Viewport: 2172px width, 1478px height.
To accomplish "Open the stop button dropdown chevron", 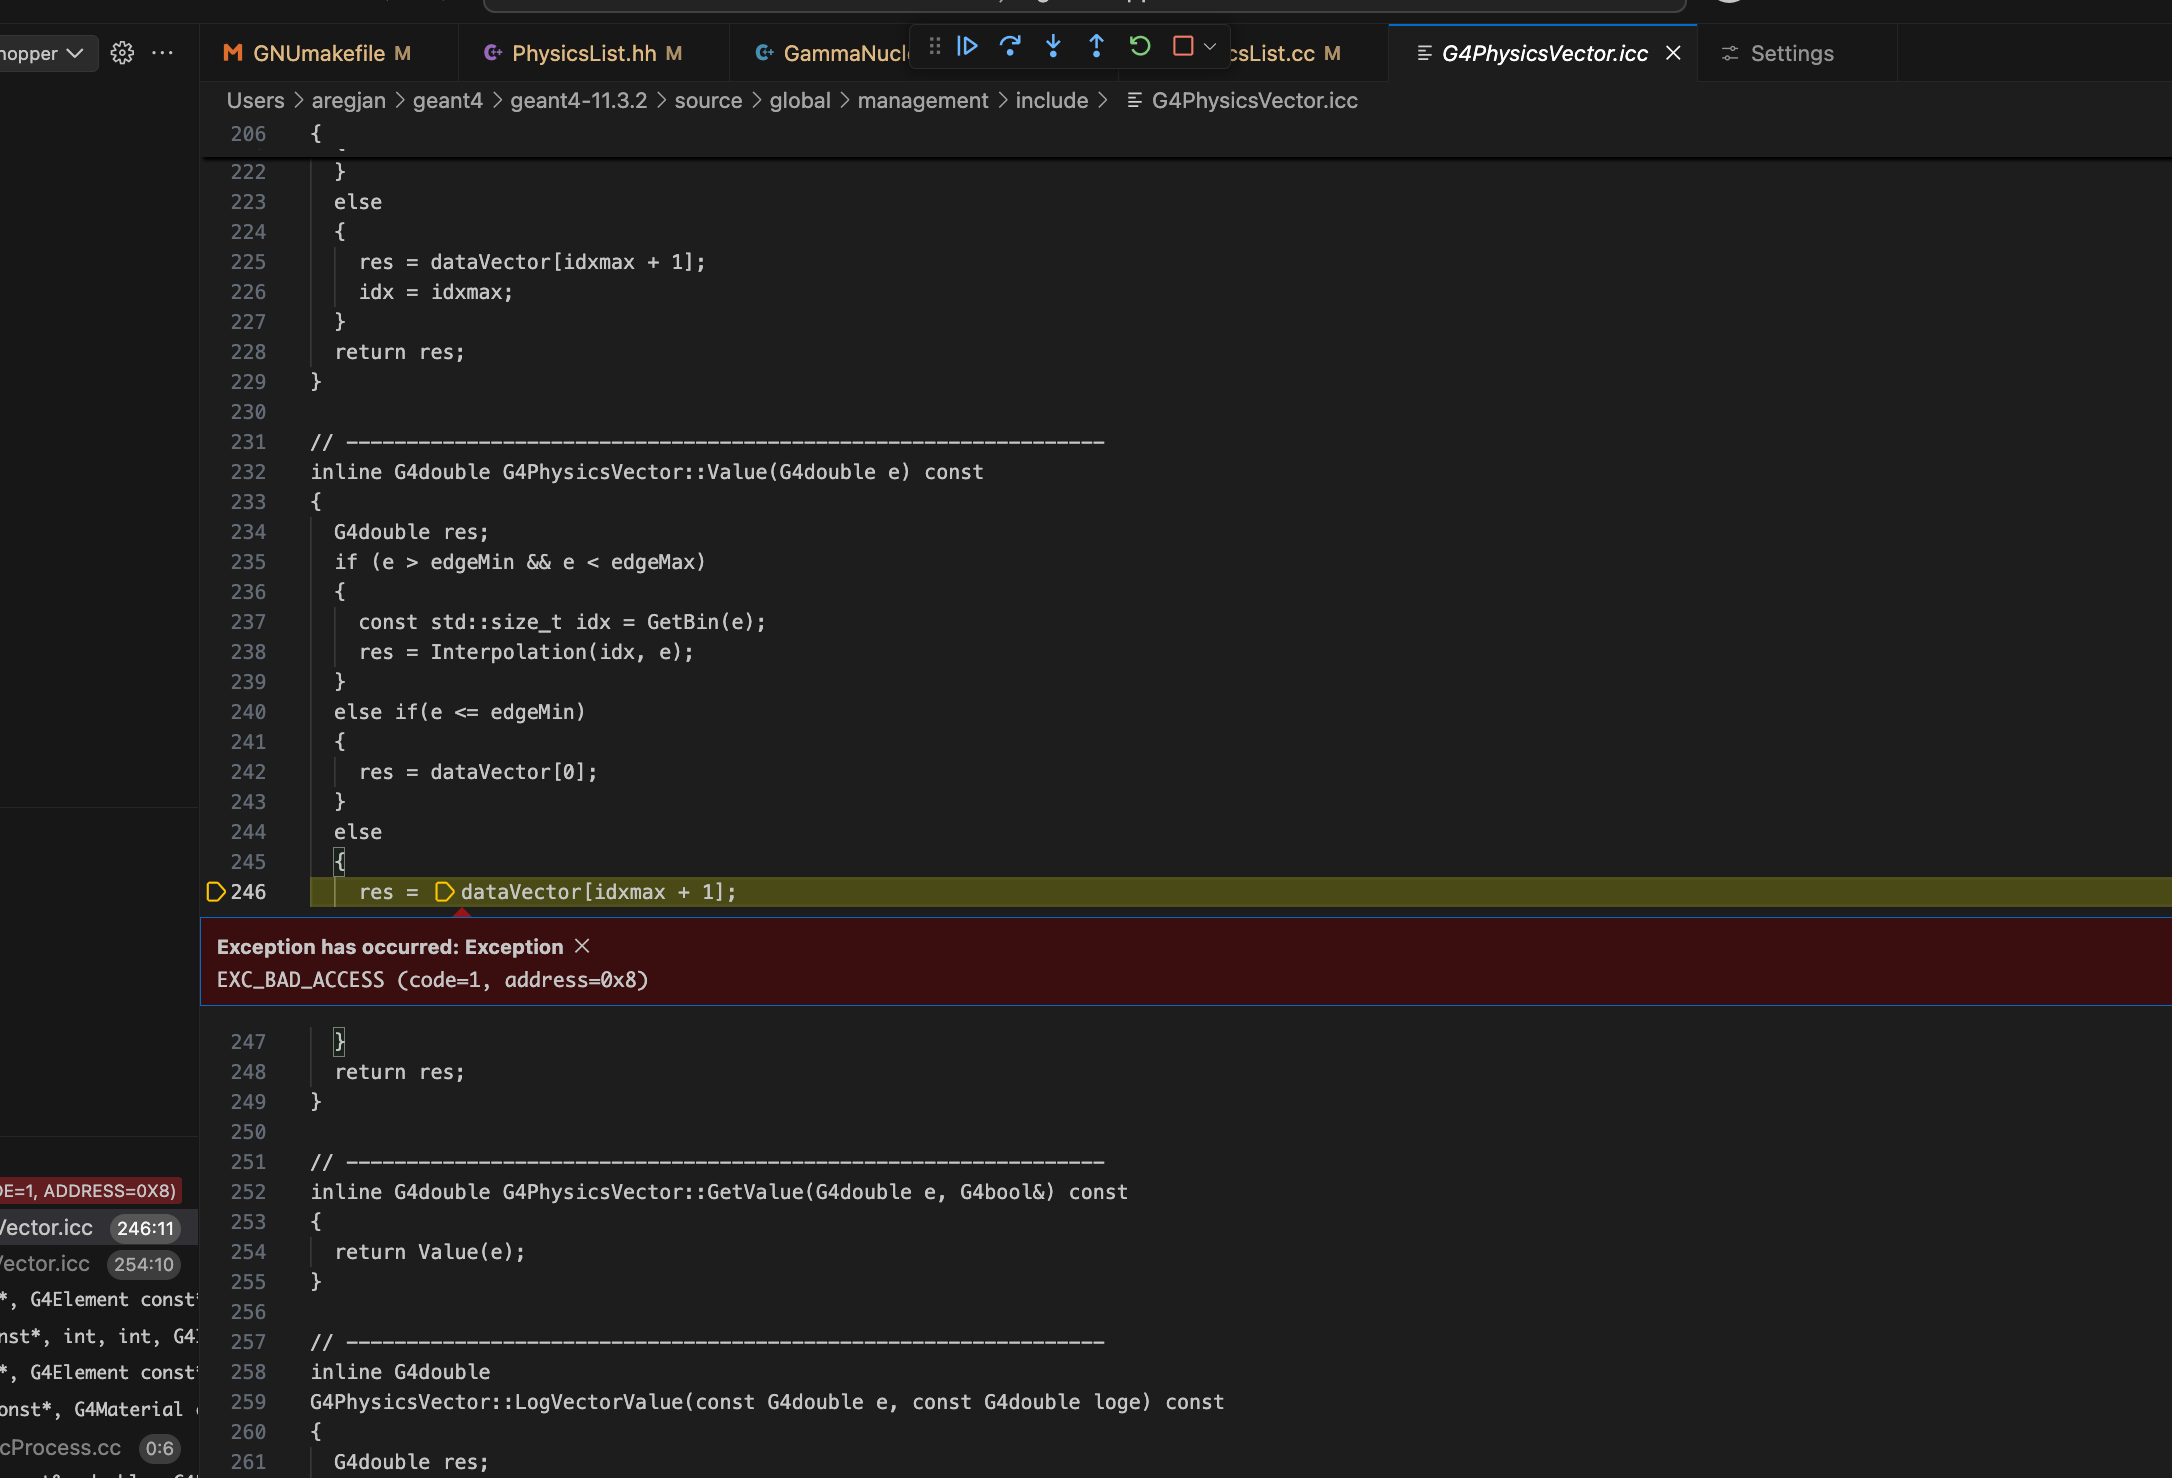I will (x=1210, y=46).
